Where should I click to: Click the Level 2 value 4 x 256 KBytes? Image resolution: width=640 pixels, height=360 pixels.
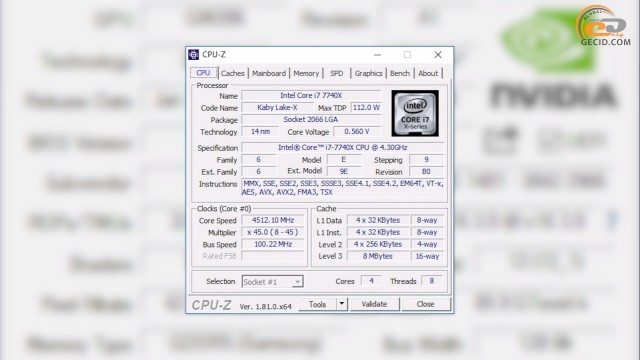pyautogui.click(x=378, y=244)
